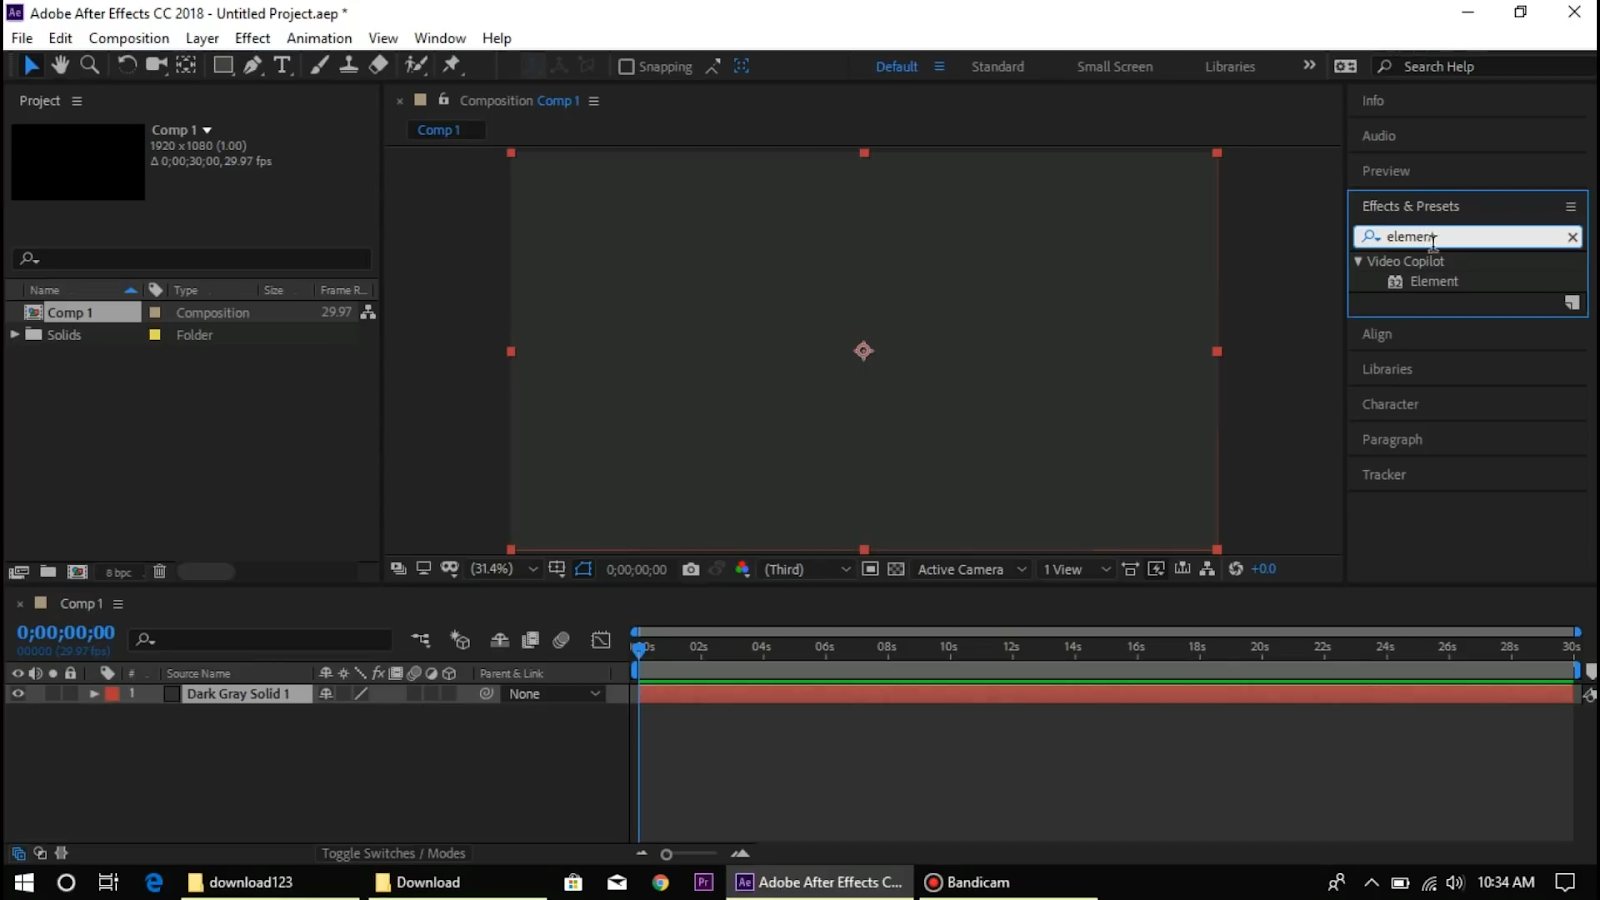Click the timeline zoom slider handle
Viewport: 1600px width, 900px height.
click(666, 854)
